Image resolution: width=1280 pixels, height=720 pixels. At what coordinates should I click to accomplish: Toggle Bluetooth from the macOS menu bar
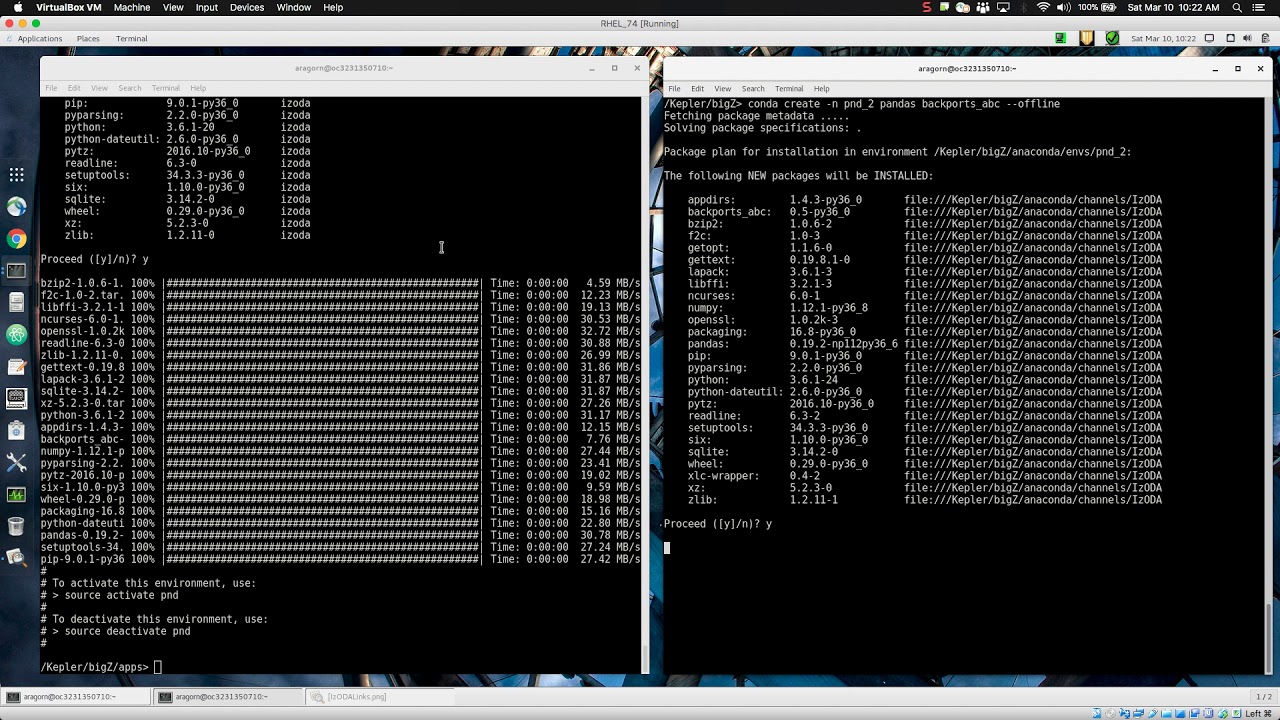(1024, 7)
